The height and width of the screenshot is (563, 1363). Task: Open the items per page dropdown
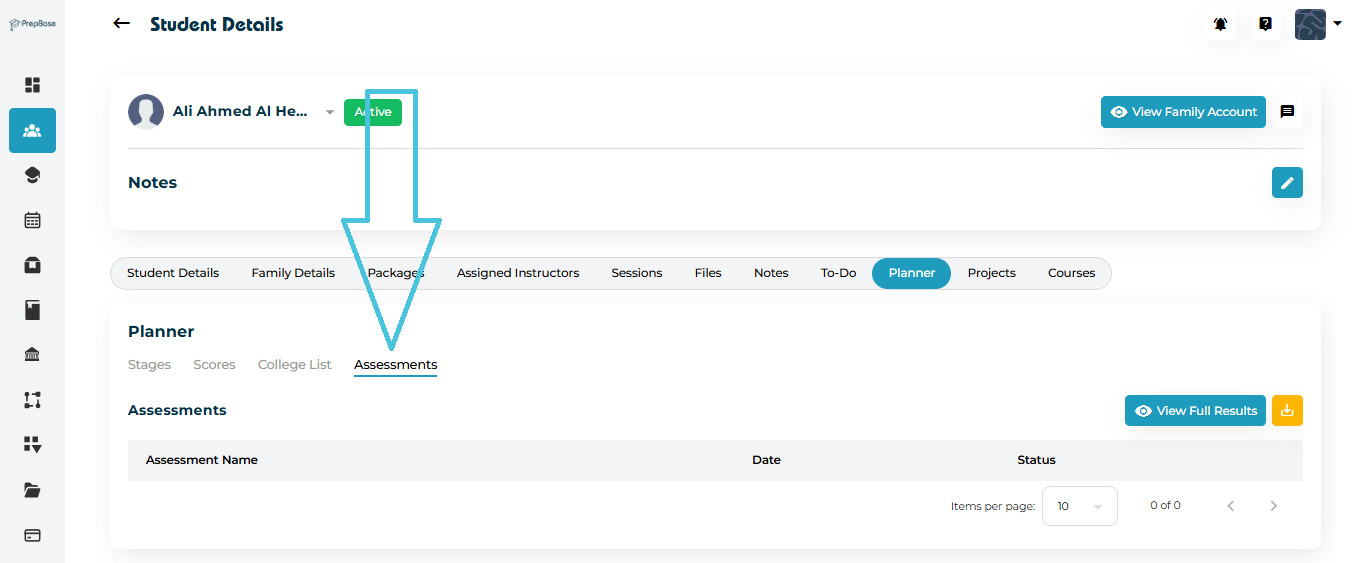[x=1079, y=506]
